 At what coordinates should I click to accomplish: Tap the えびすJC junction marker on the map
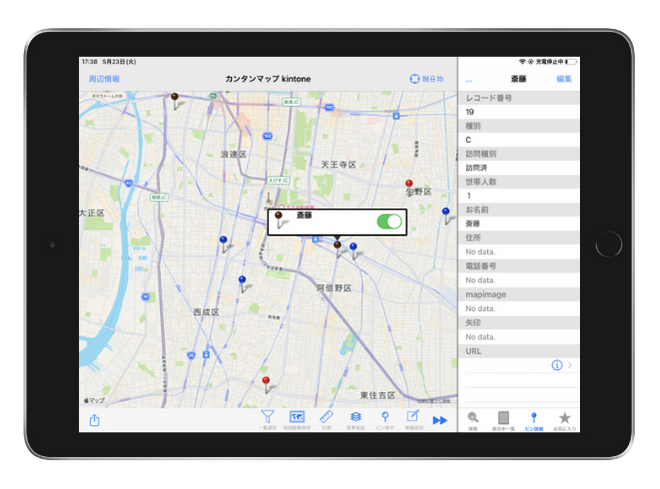[278, 180]
